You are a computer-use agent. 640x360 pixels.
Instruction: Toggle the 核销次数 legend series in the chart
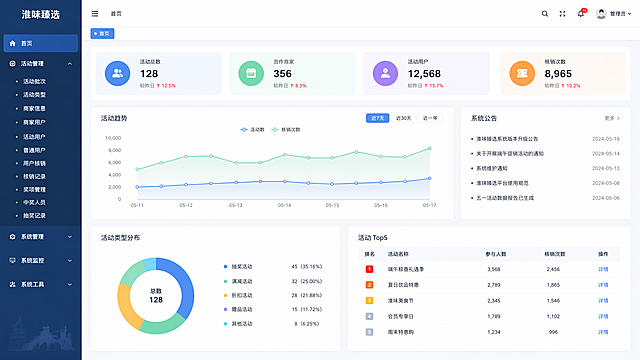point(286,130)
